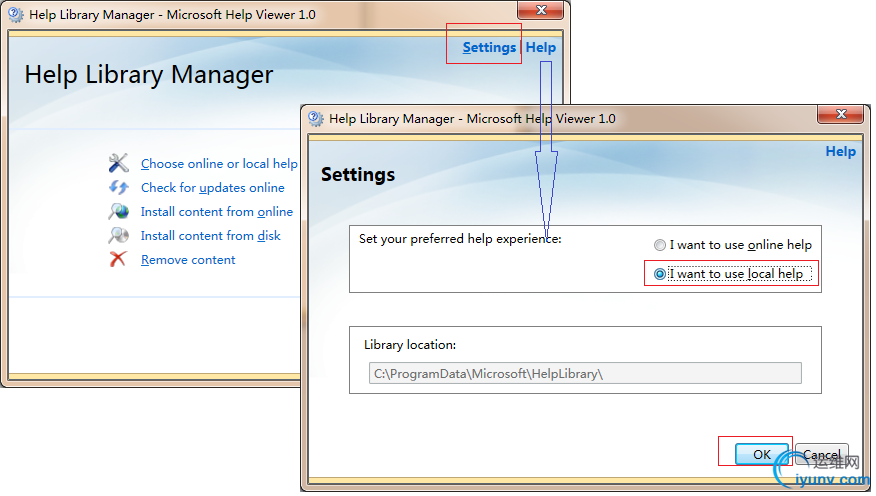This screenshot has width=876, height=496.
Task: Open Help link in the back window
Action: (540, 47)
